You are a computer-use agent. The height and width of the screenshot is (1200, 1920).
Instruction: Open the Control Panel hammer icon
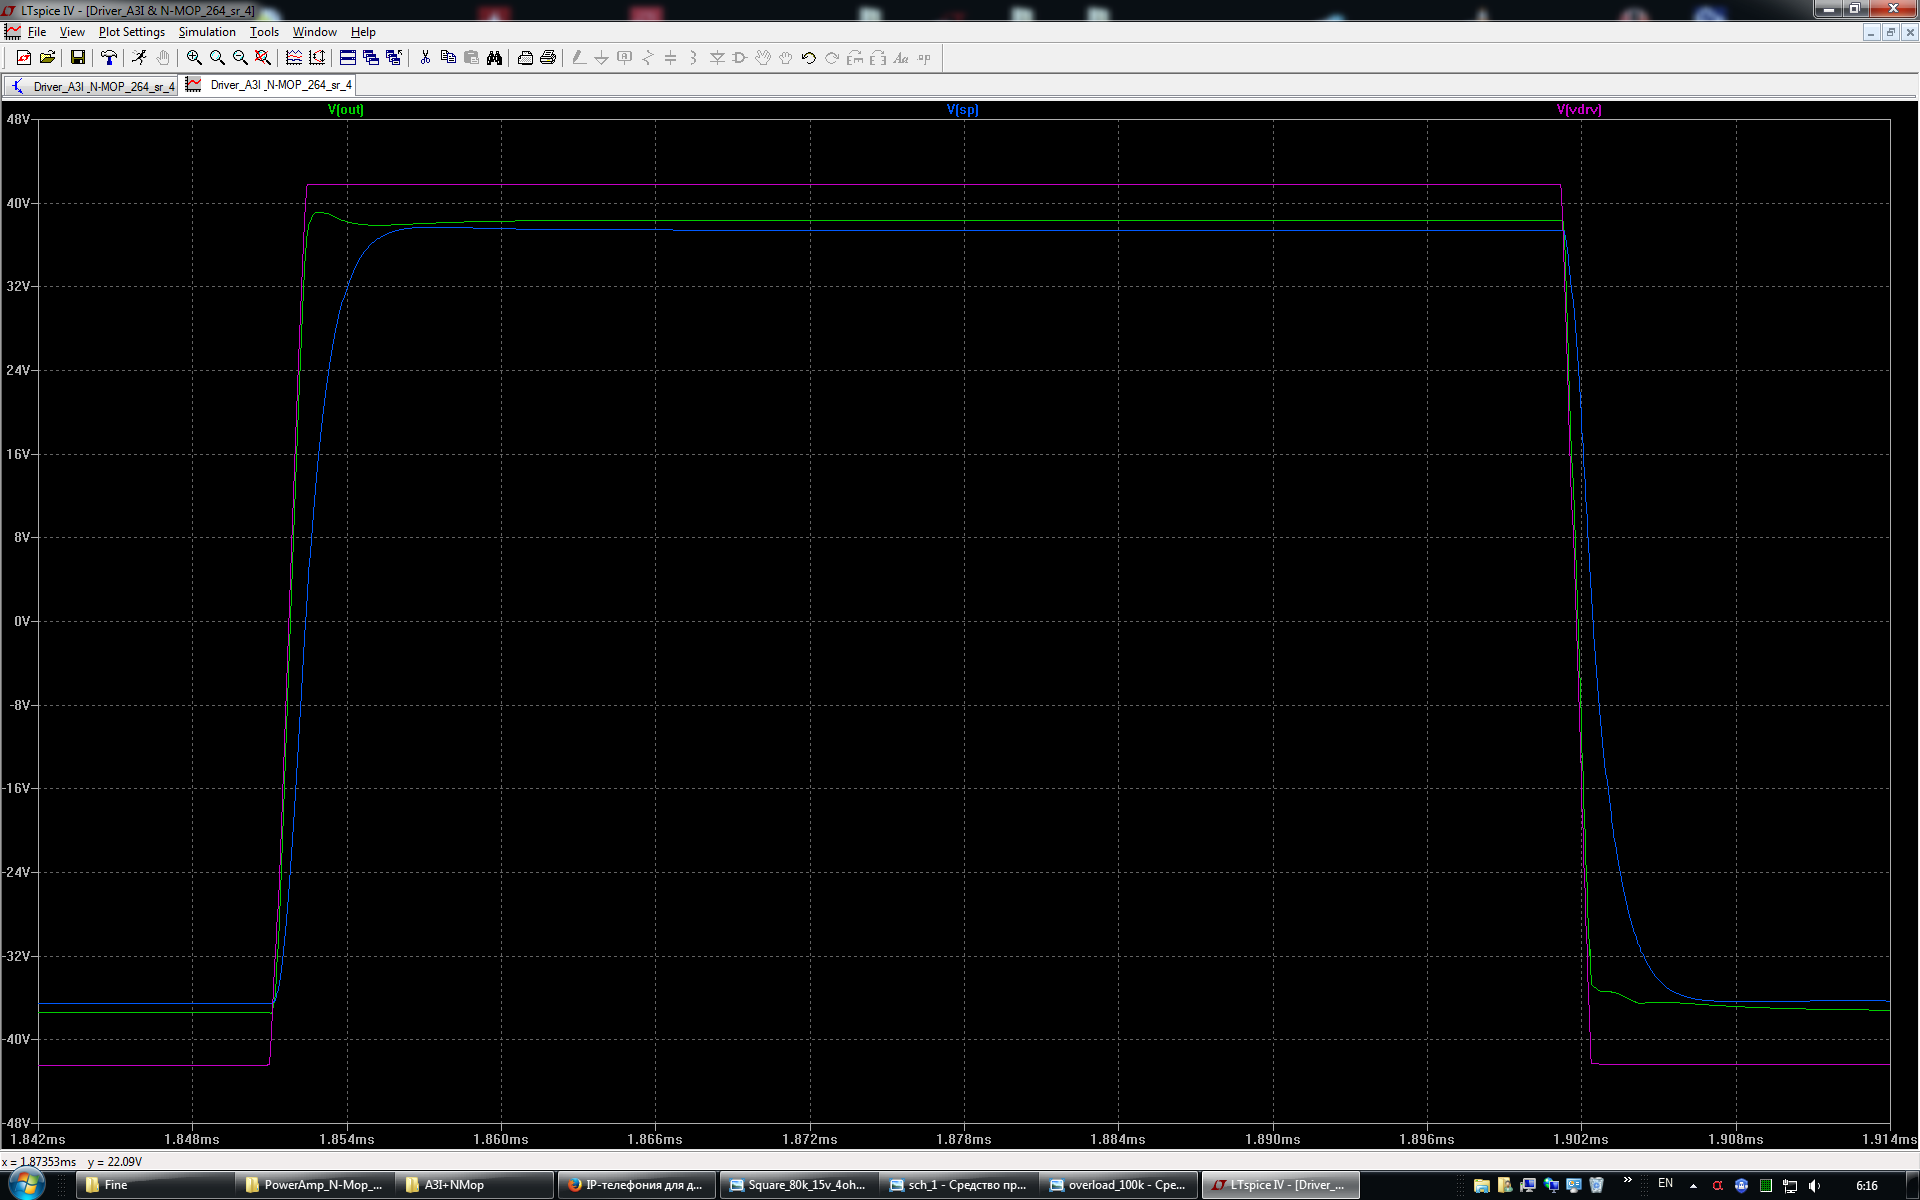tap(108, 58)
